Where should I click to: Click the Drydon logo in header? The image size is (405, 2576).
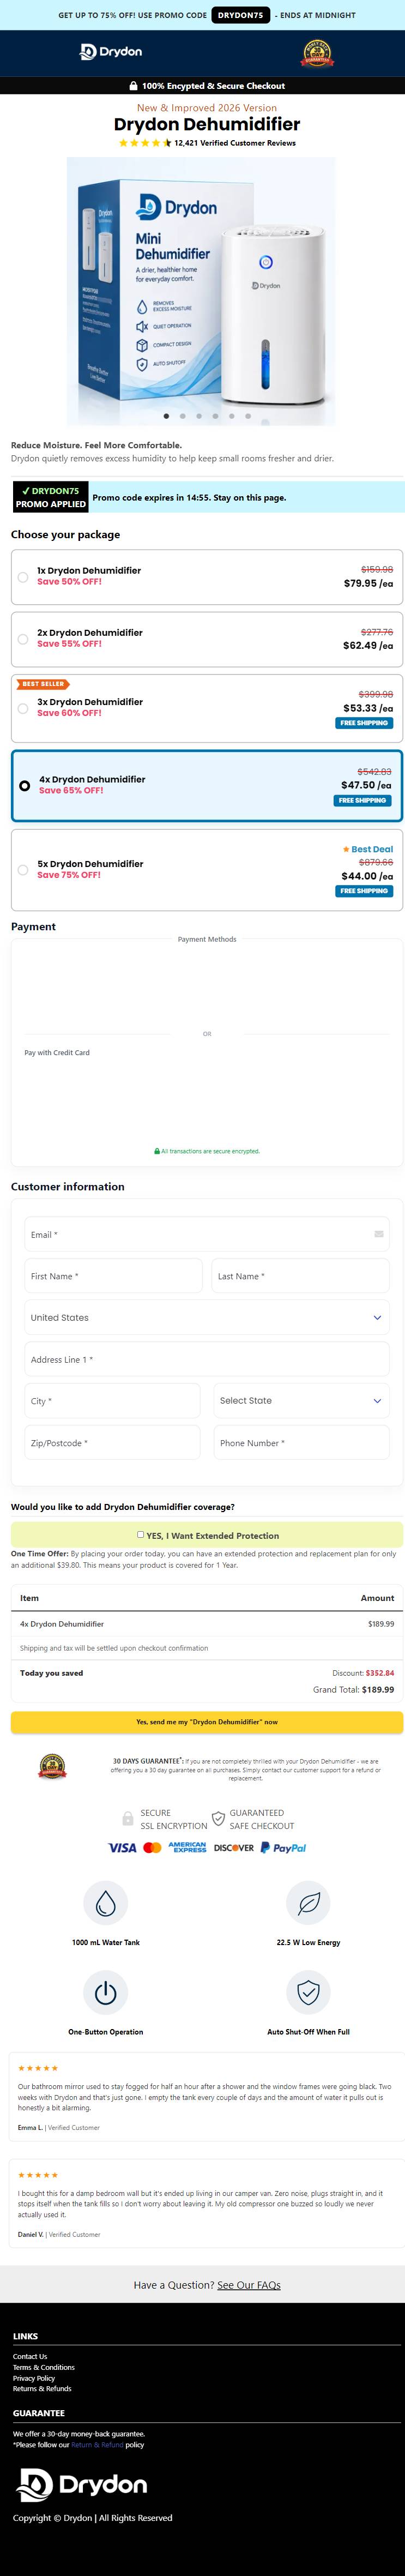pos(111,52)
